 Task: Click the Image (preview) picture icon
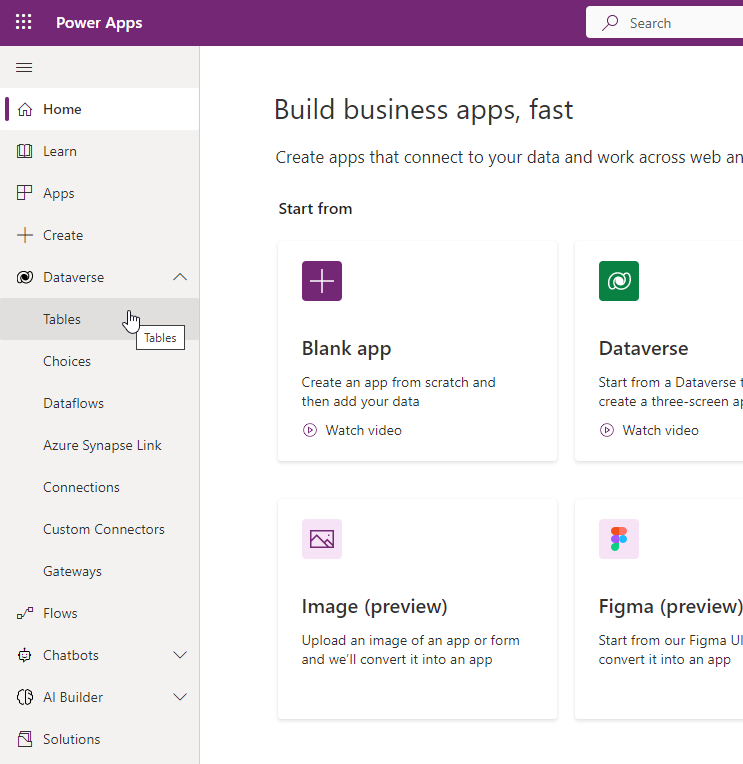tap(322, 539)
